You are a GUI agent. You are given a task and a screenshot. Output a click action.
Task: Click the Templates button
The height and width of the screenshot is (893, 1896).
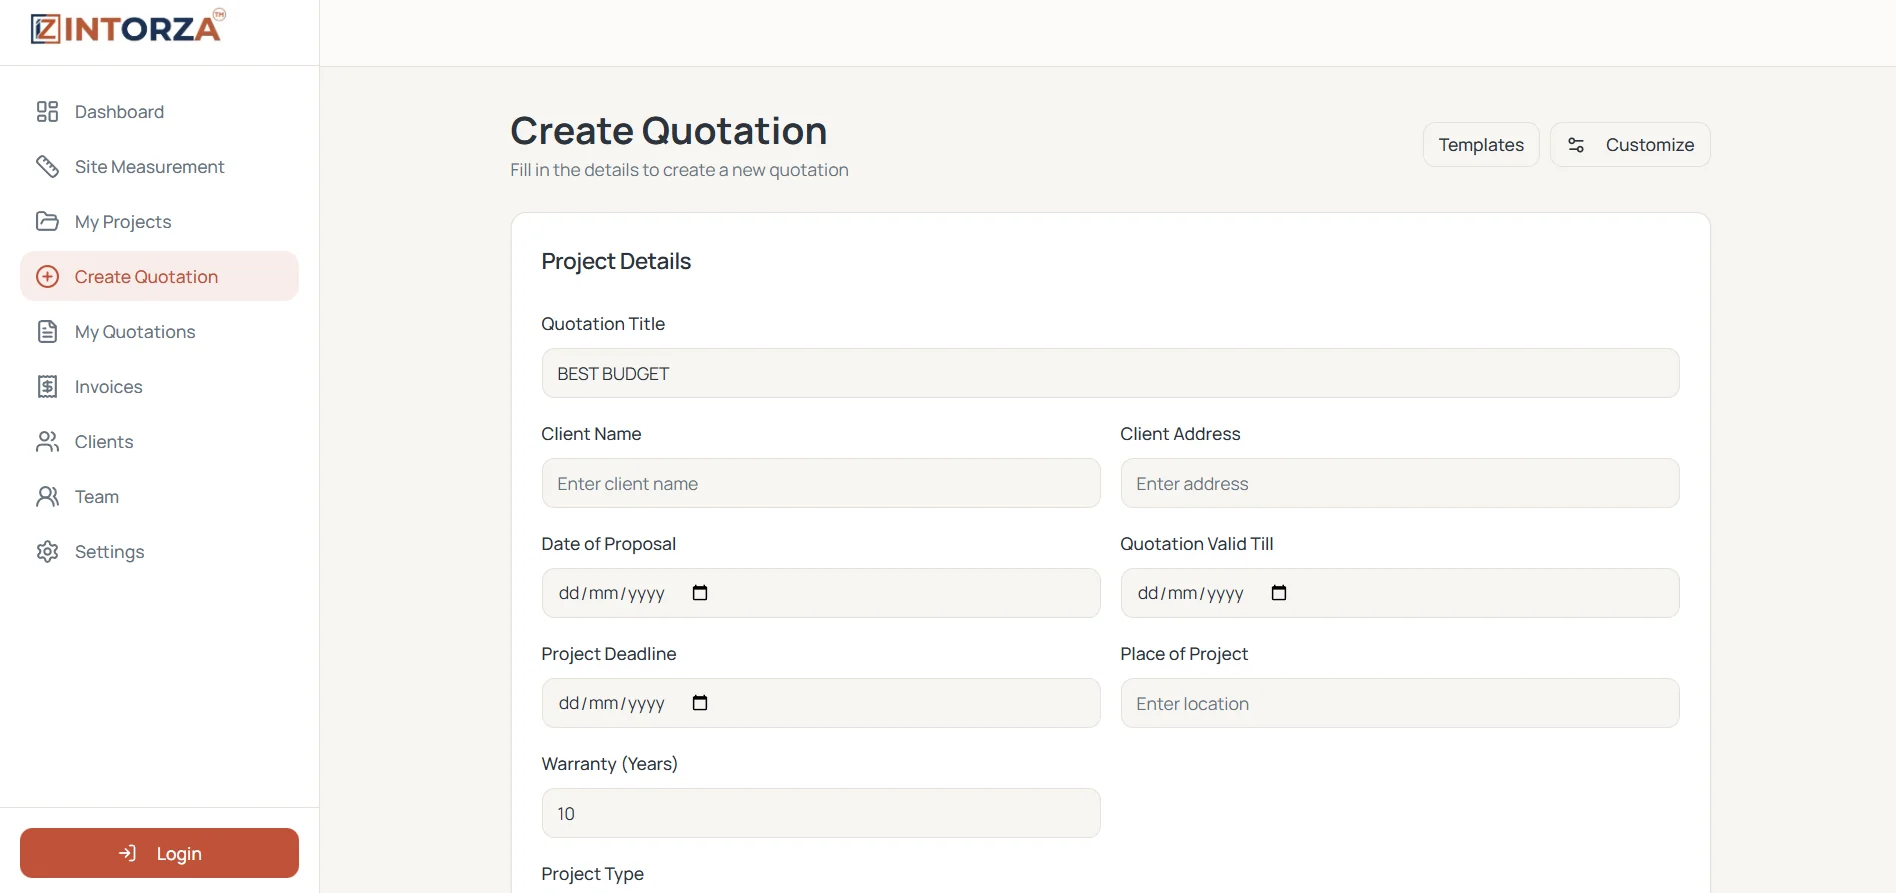point(1481,145)
